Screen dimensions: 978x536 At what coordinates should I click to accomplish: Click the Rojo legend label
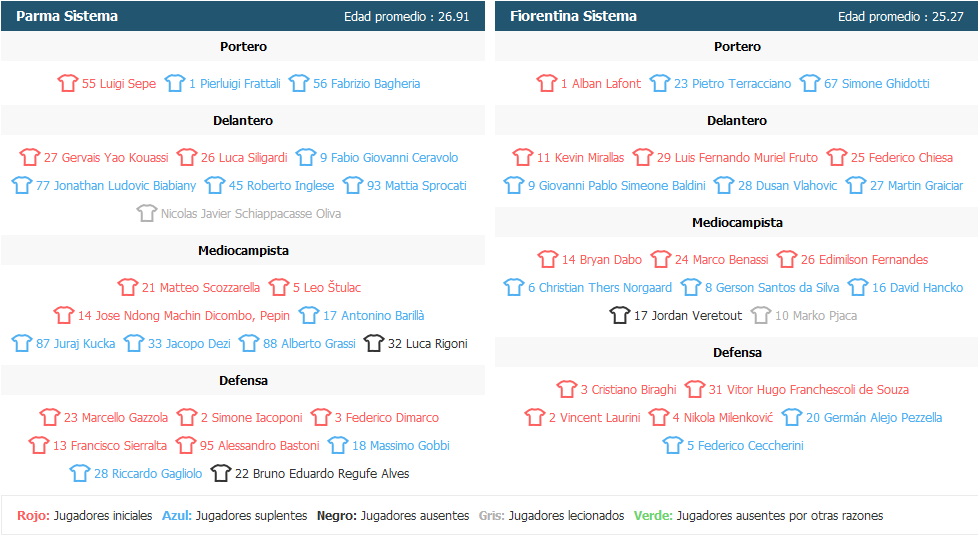[33, 516]
